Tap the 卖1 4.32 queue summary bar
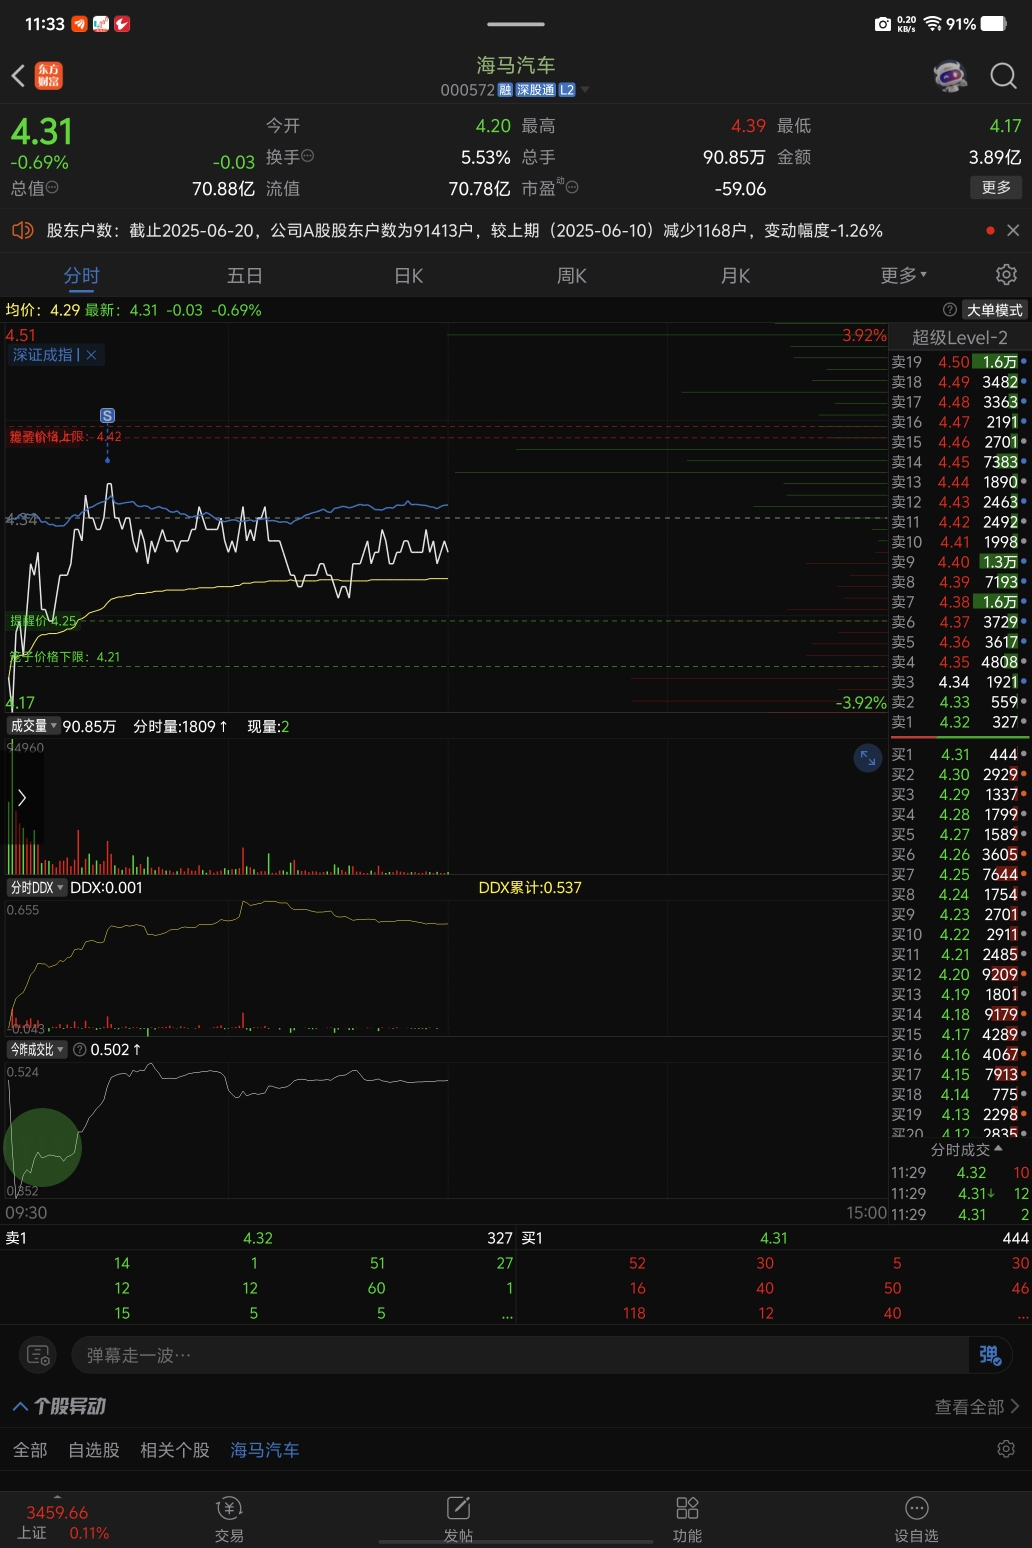 258,1238
